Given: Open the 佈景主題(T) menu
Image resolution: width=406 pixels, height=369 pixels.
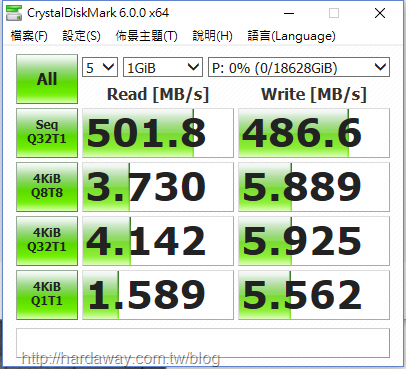Looking at the screenshot, I should point(146,36).
